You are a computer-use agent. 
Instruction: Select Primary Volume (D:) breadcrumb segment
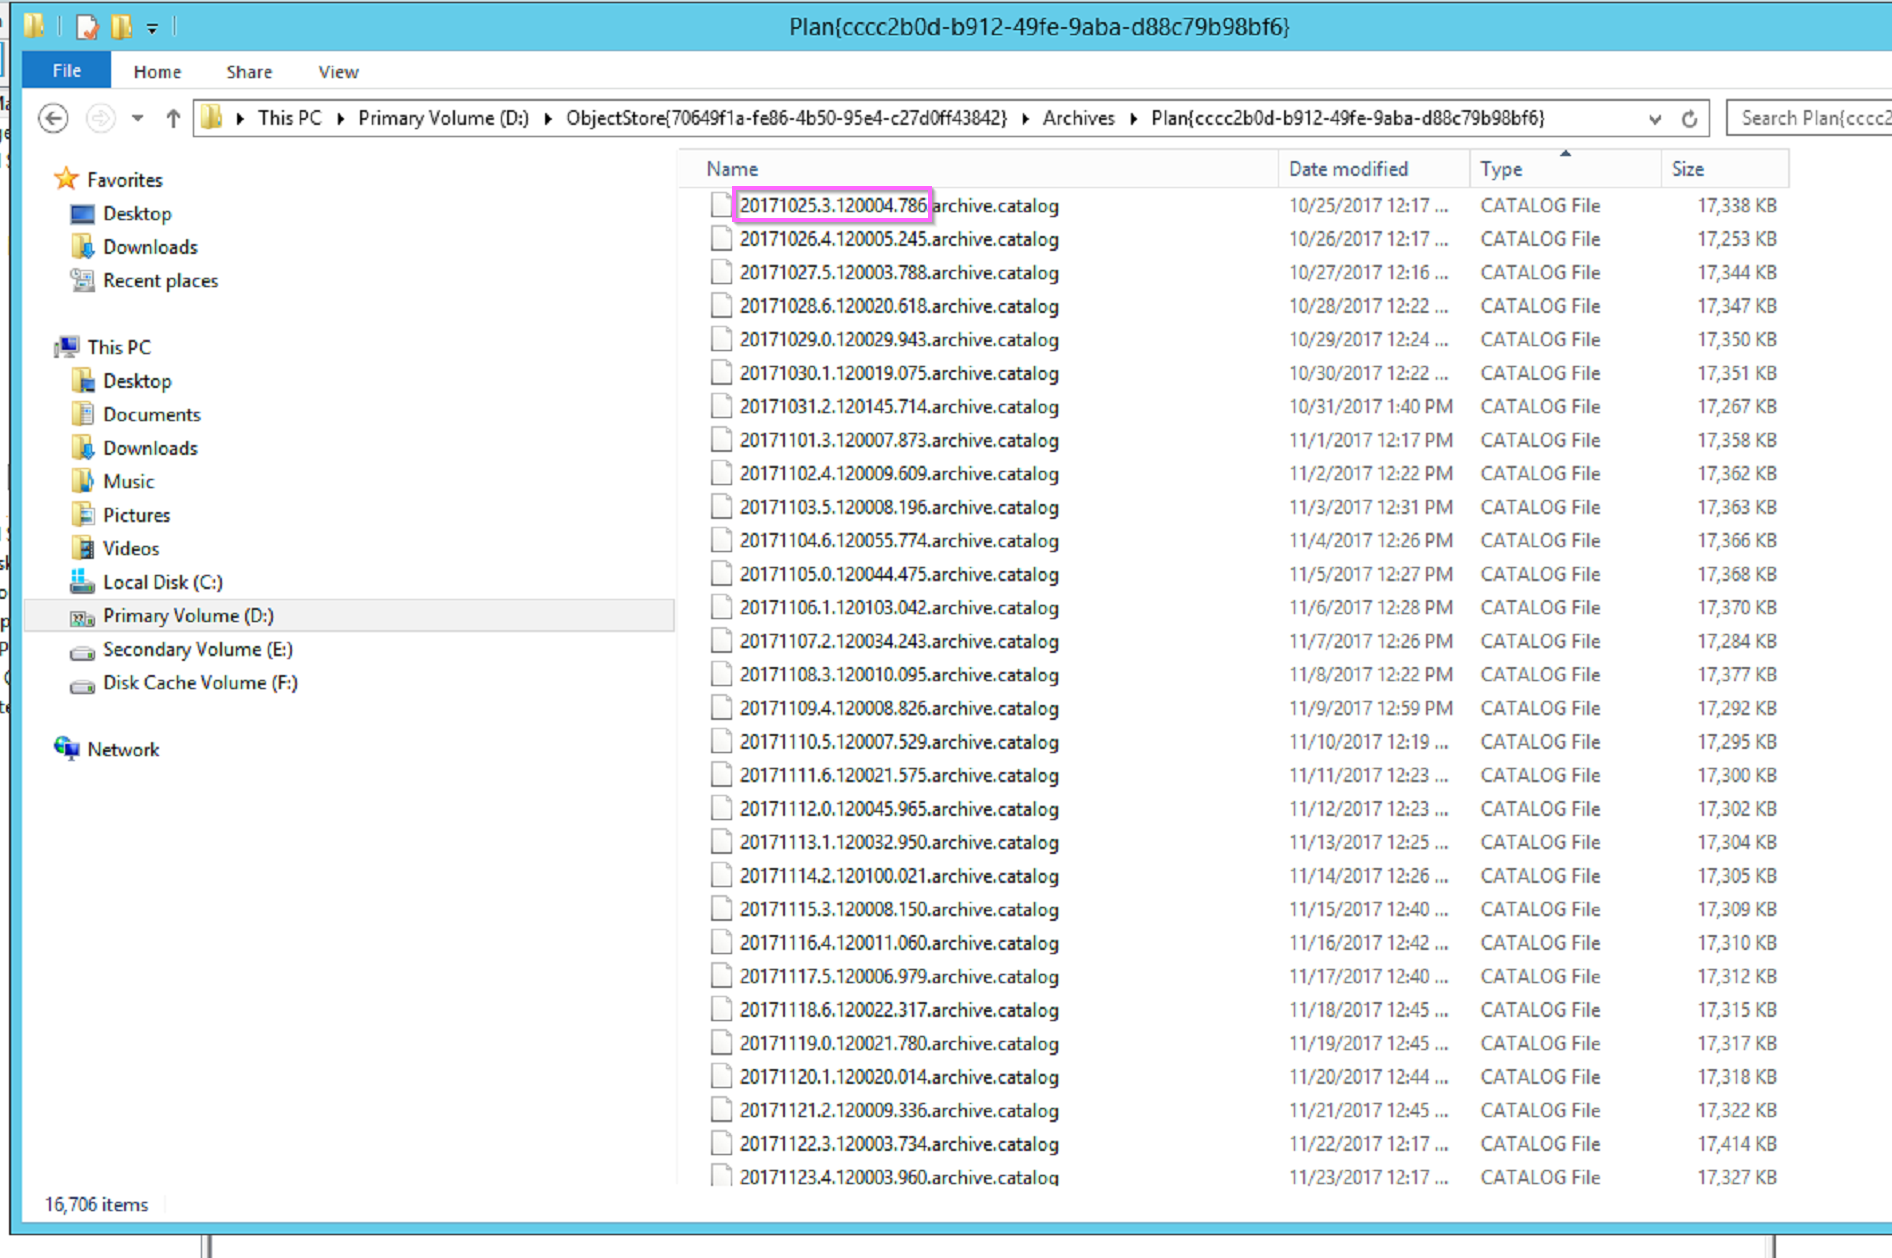click(443, 118)
